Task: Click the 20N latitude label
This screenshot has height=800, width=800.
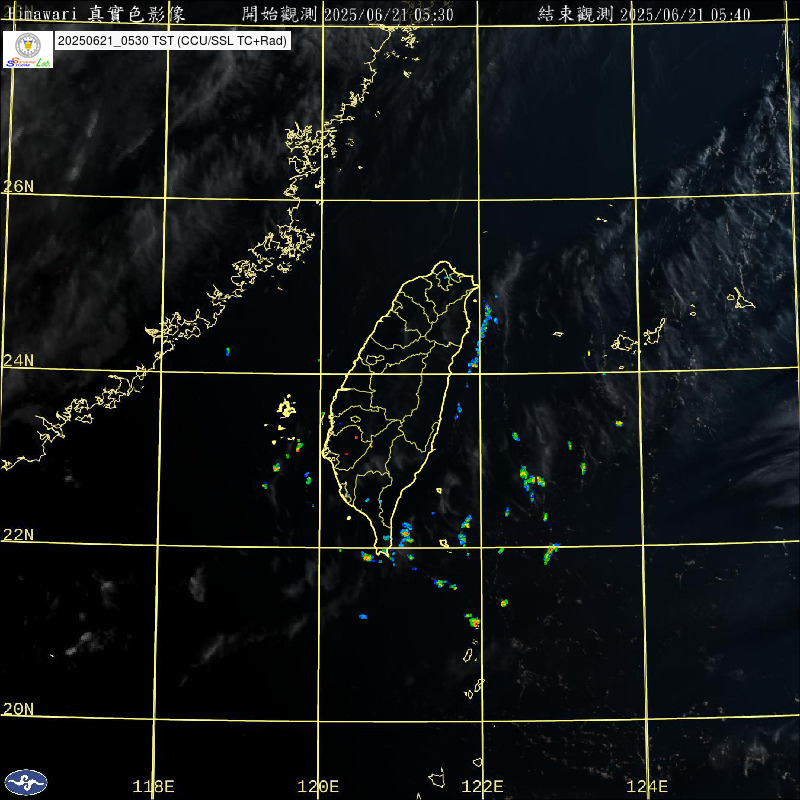Action: coord(18,708)
